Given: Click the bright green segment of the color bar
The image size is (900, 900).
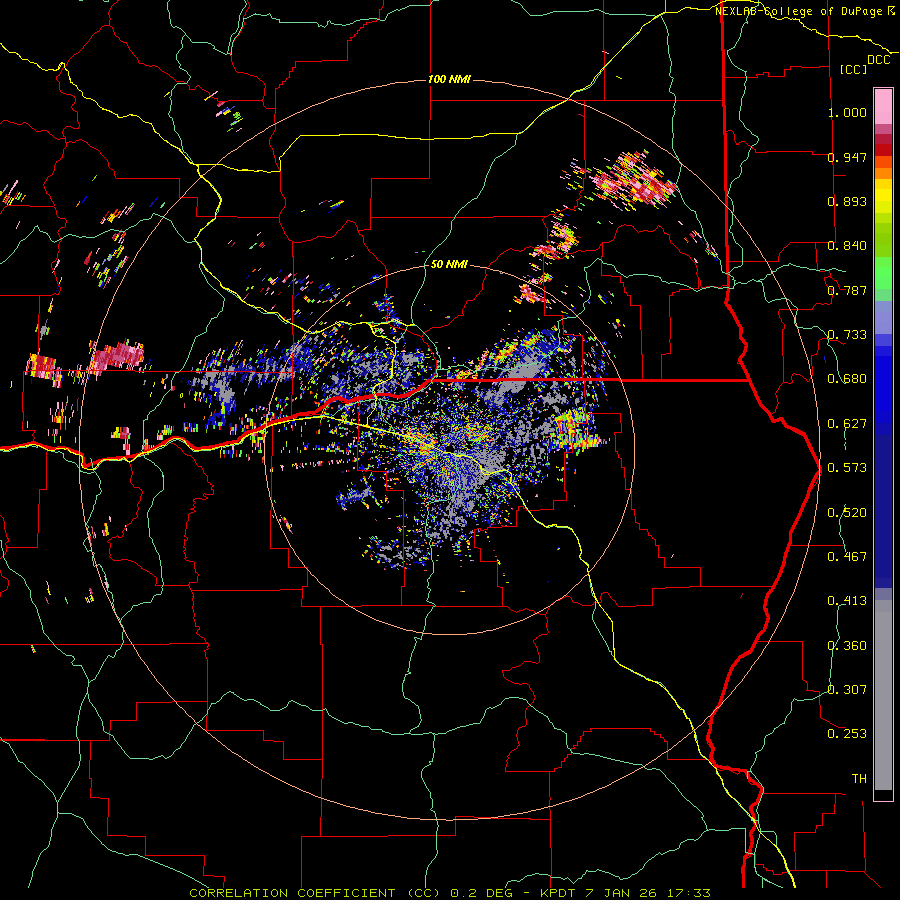Looking at the screenshot, I should 883,273.
